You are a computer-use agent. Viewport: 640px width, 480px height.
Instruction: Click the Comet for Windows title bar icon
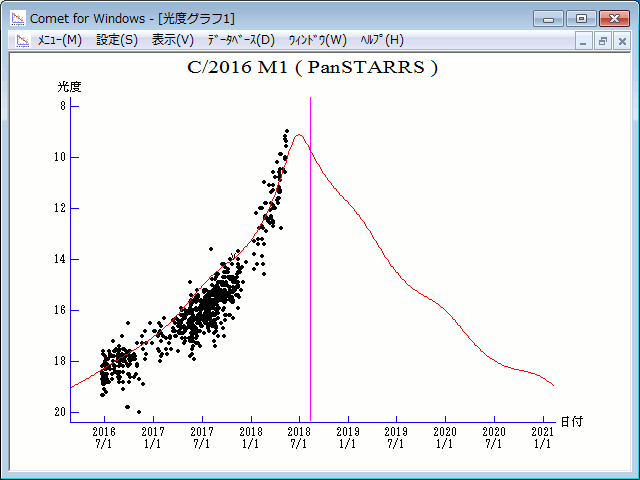[16, 18]
